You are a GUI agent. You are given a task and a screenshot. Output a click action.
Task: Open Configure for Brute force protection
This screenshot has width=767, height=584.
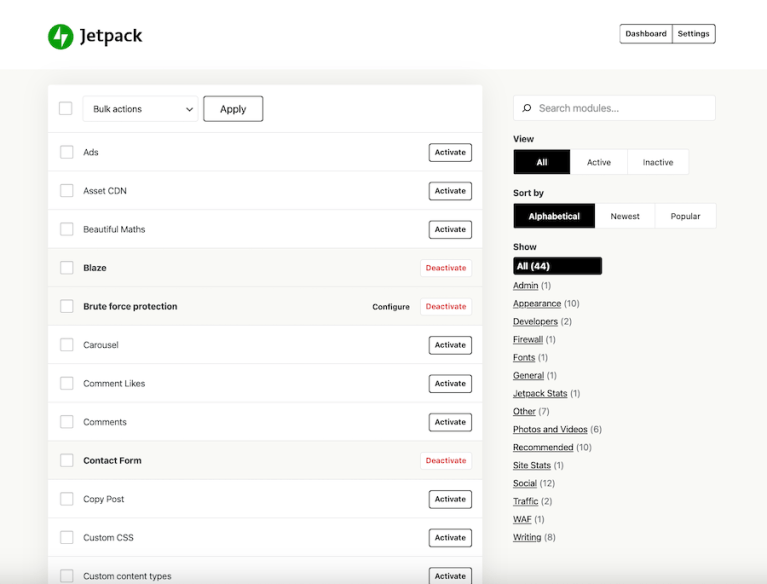[x=391, y=307]
